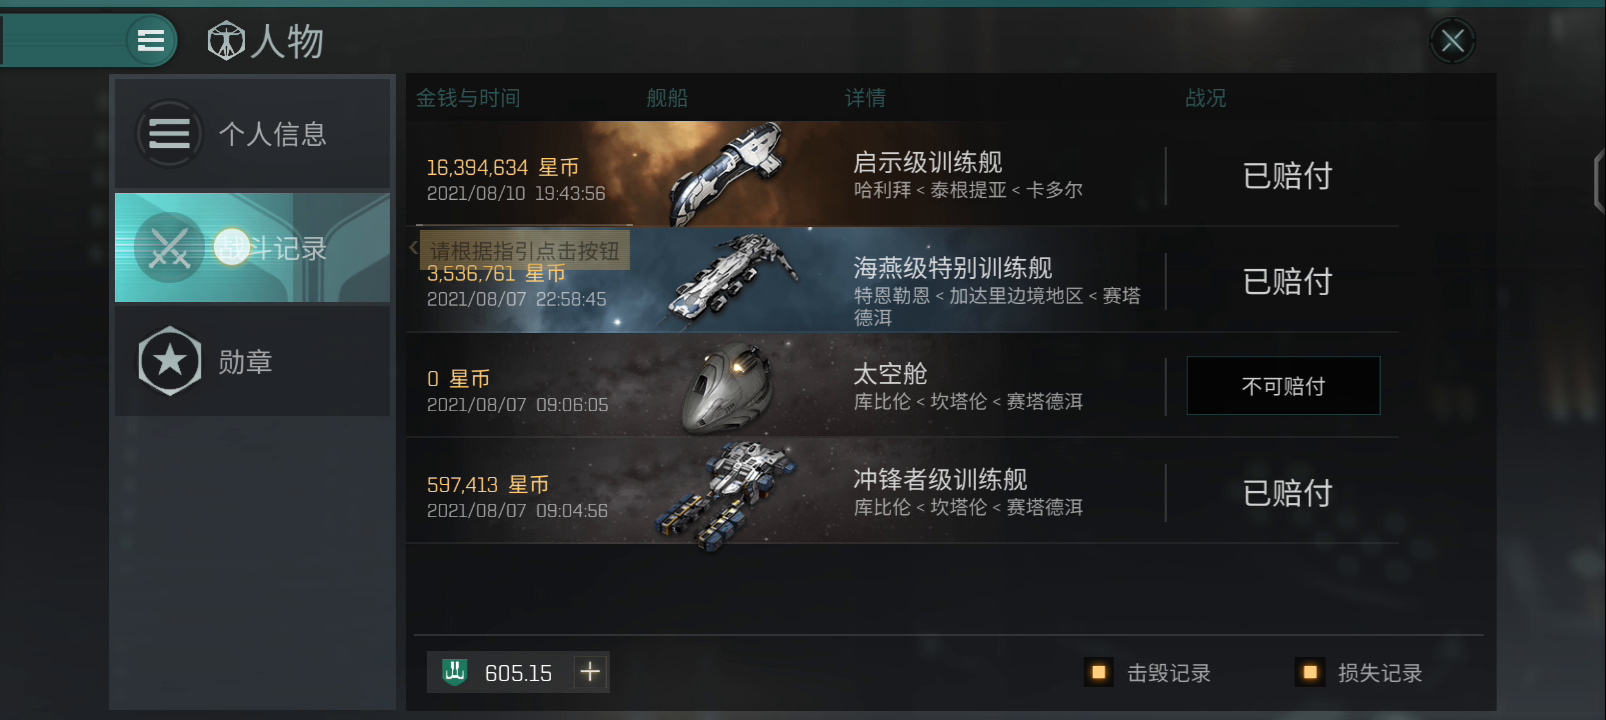Open the 冲锋者级训练舰 loss record row
Viewport: 1606px width, 720px height.
click(902, 491)
